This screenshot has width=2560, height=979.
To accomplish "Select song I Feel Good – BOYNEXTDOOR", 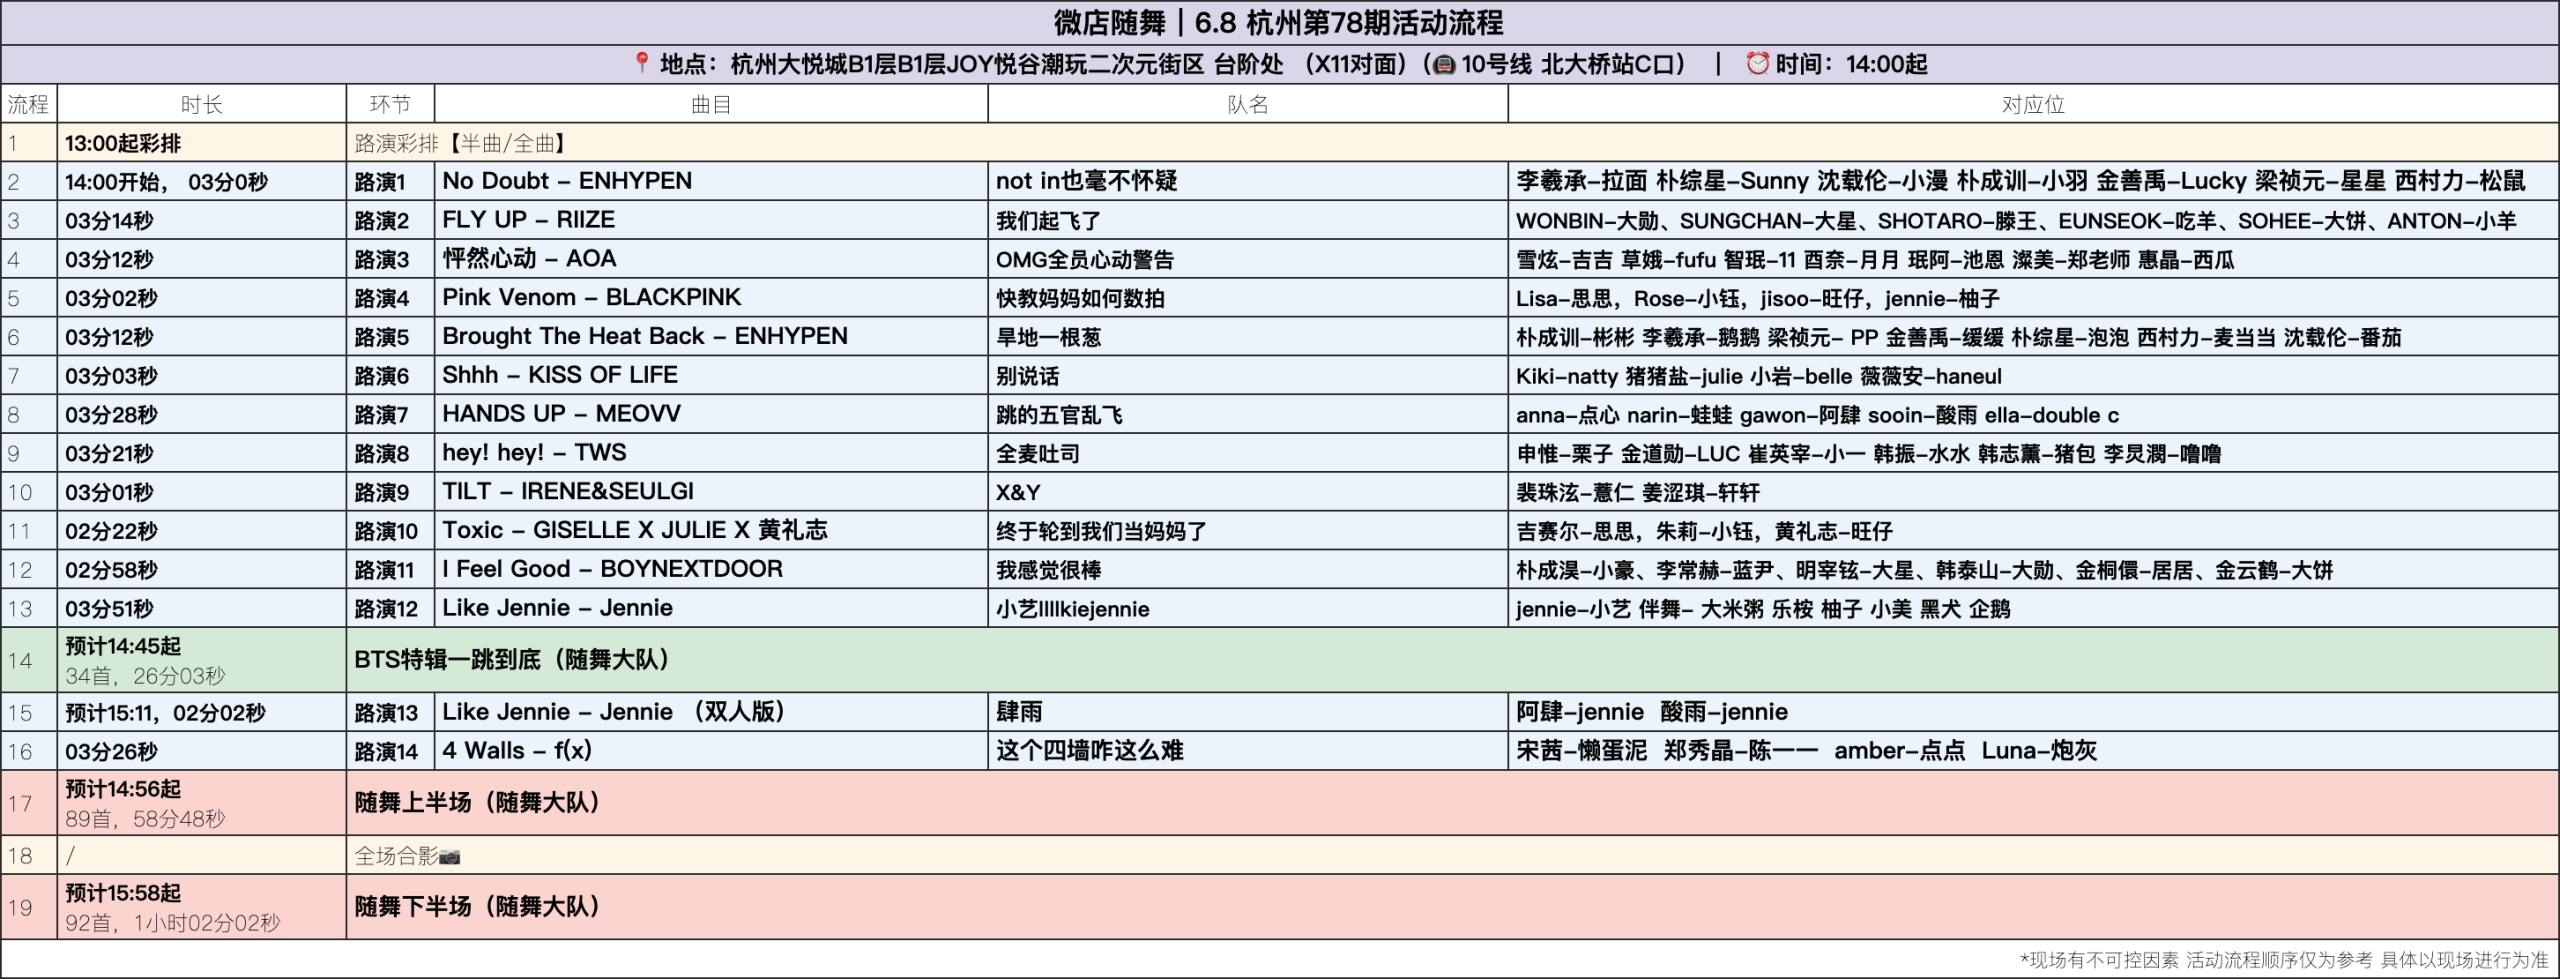I will point(711,569).
